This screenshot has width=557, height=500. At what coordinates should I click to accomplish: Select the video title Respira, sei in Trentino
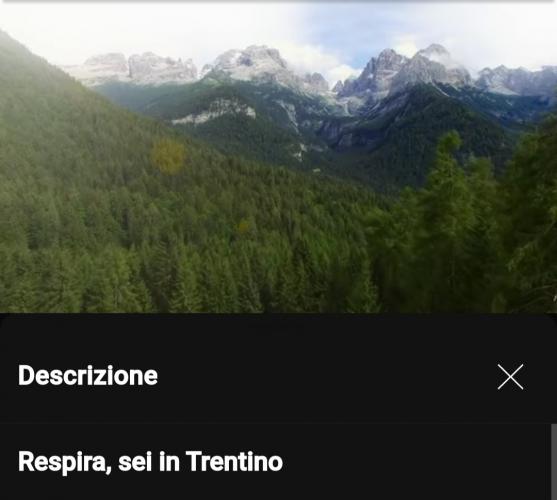pyautogui.click(x=150, y=462)
